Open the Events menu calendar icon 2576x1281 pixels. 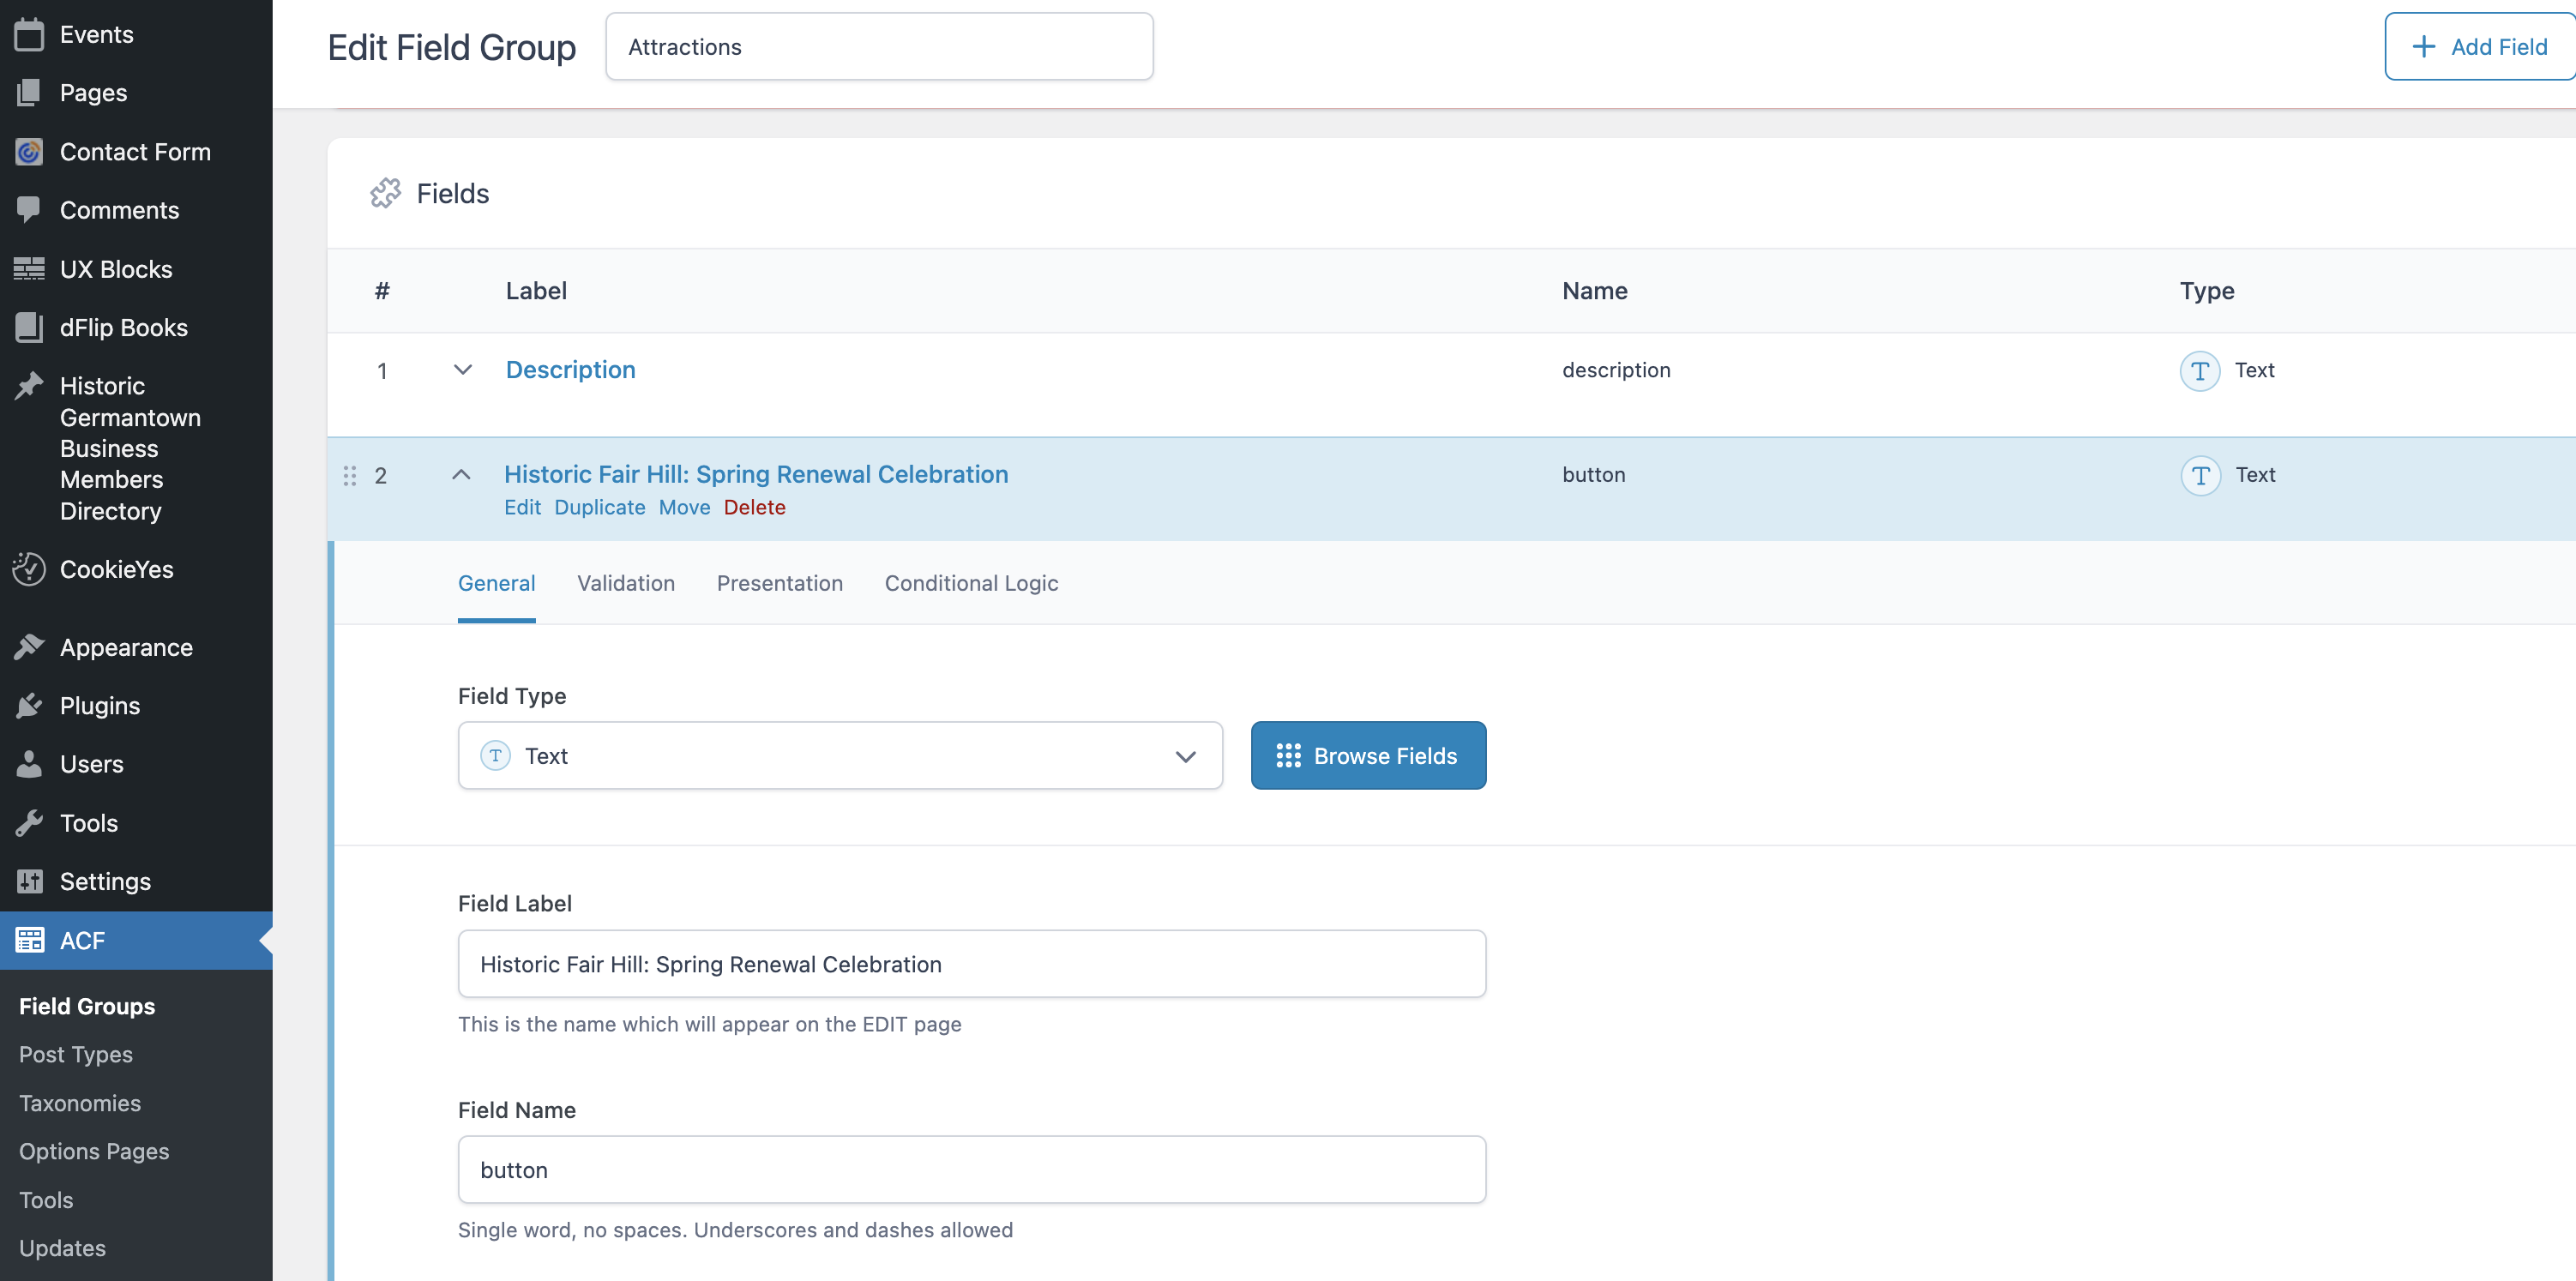point(29,35)
